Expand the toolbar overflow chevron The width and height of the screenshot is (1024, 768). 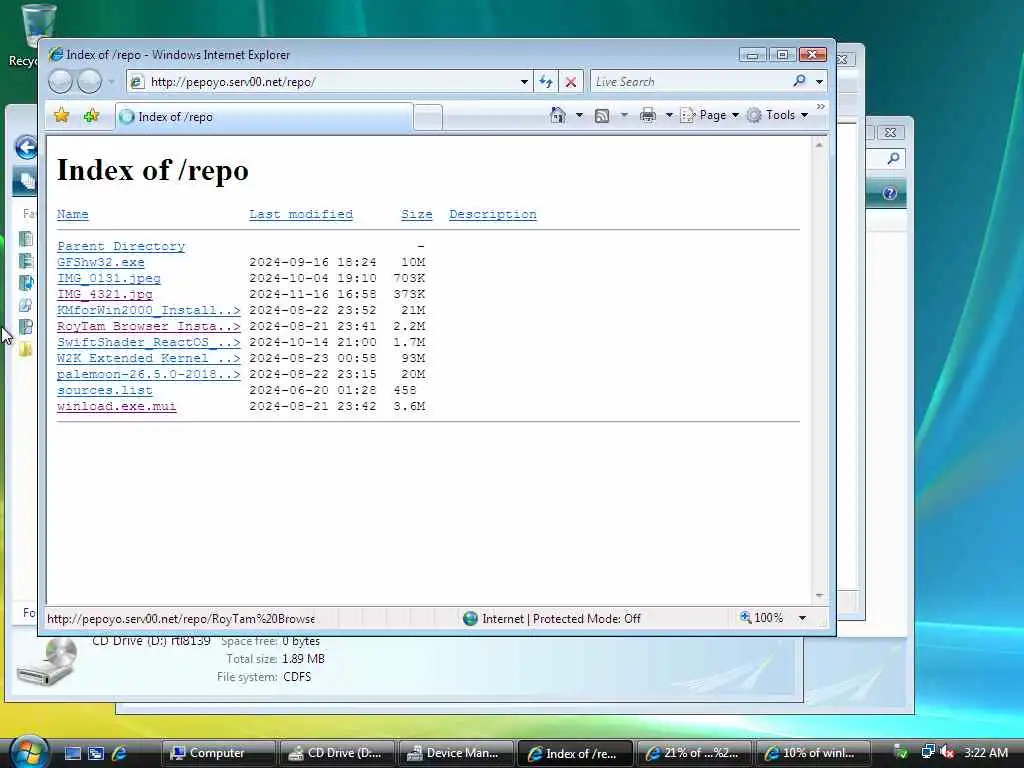point(821,106)
